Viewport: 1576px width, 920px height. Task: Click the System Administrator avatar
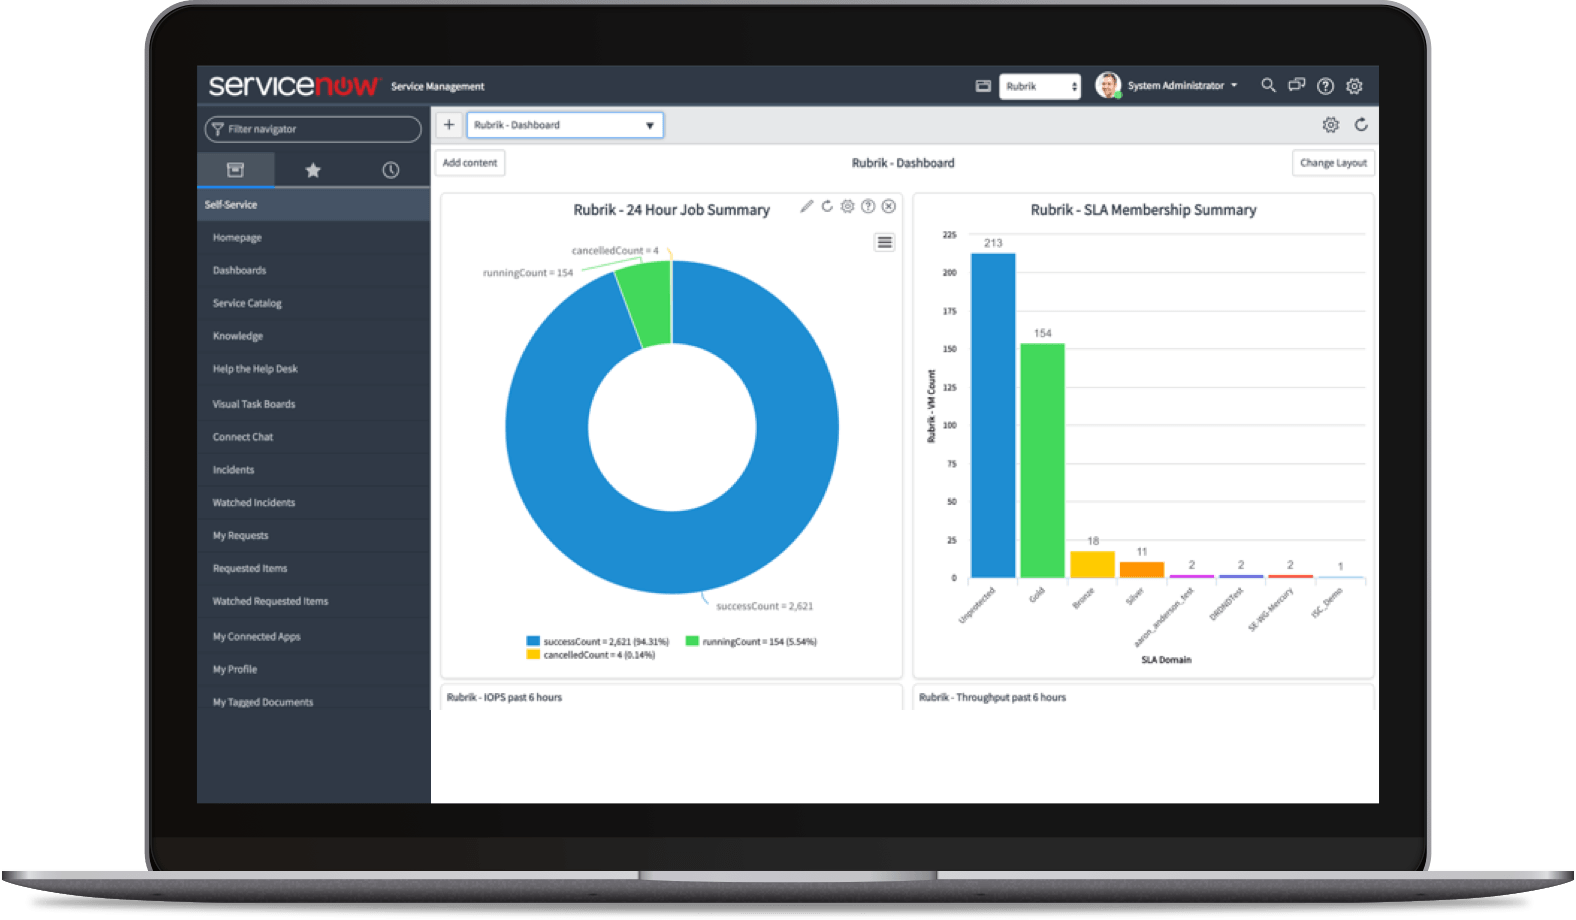pos(1107,86)
